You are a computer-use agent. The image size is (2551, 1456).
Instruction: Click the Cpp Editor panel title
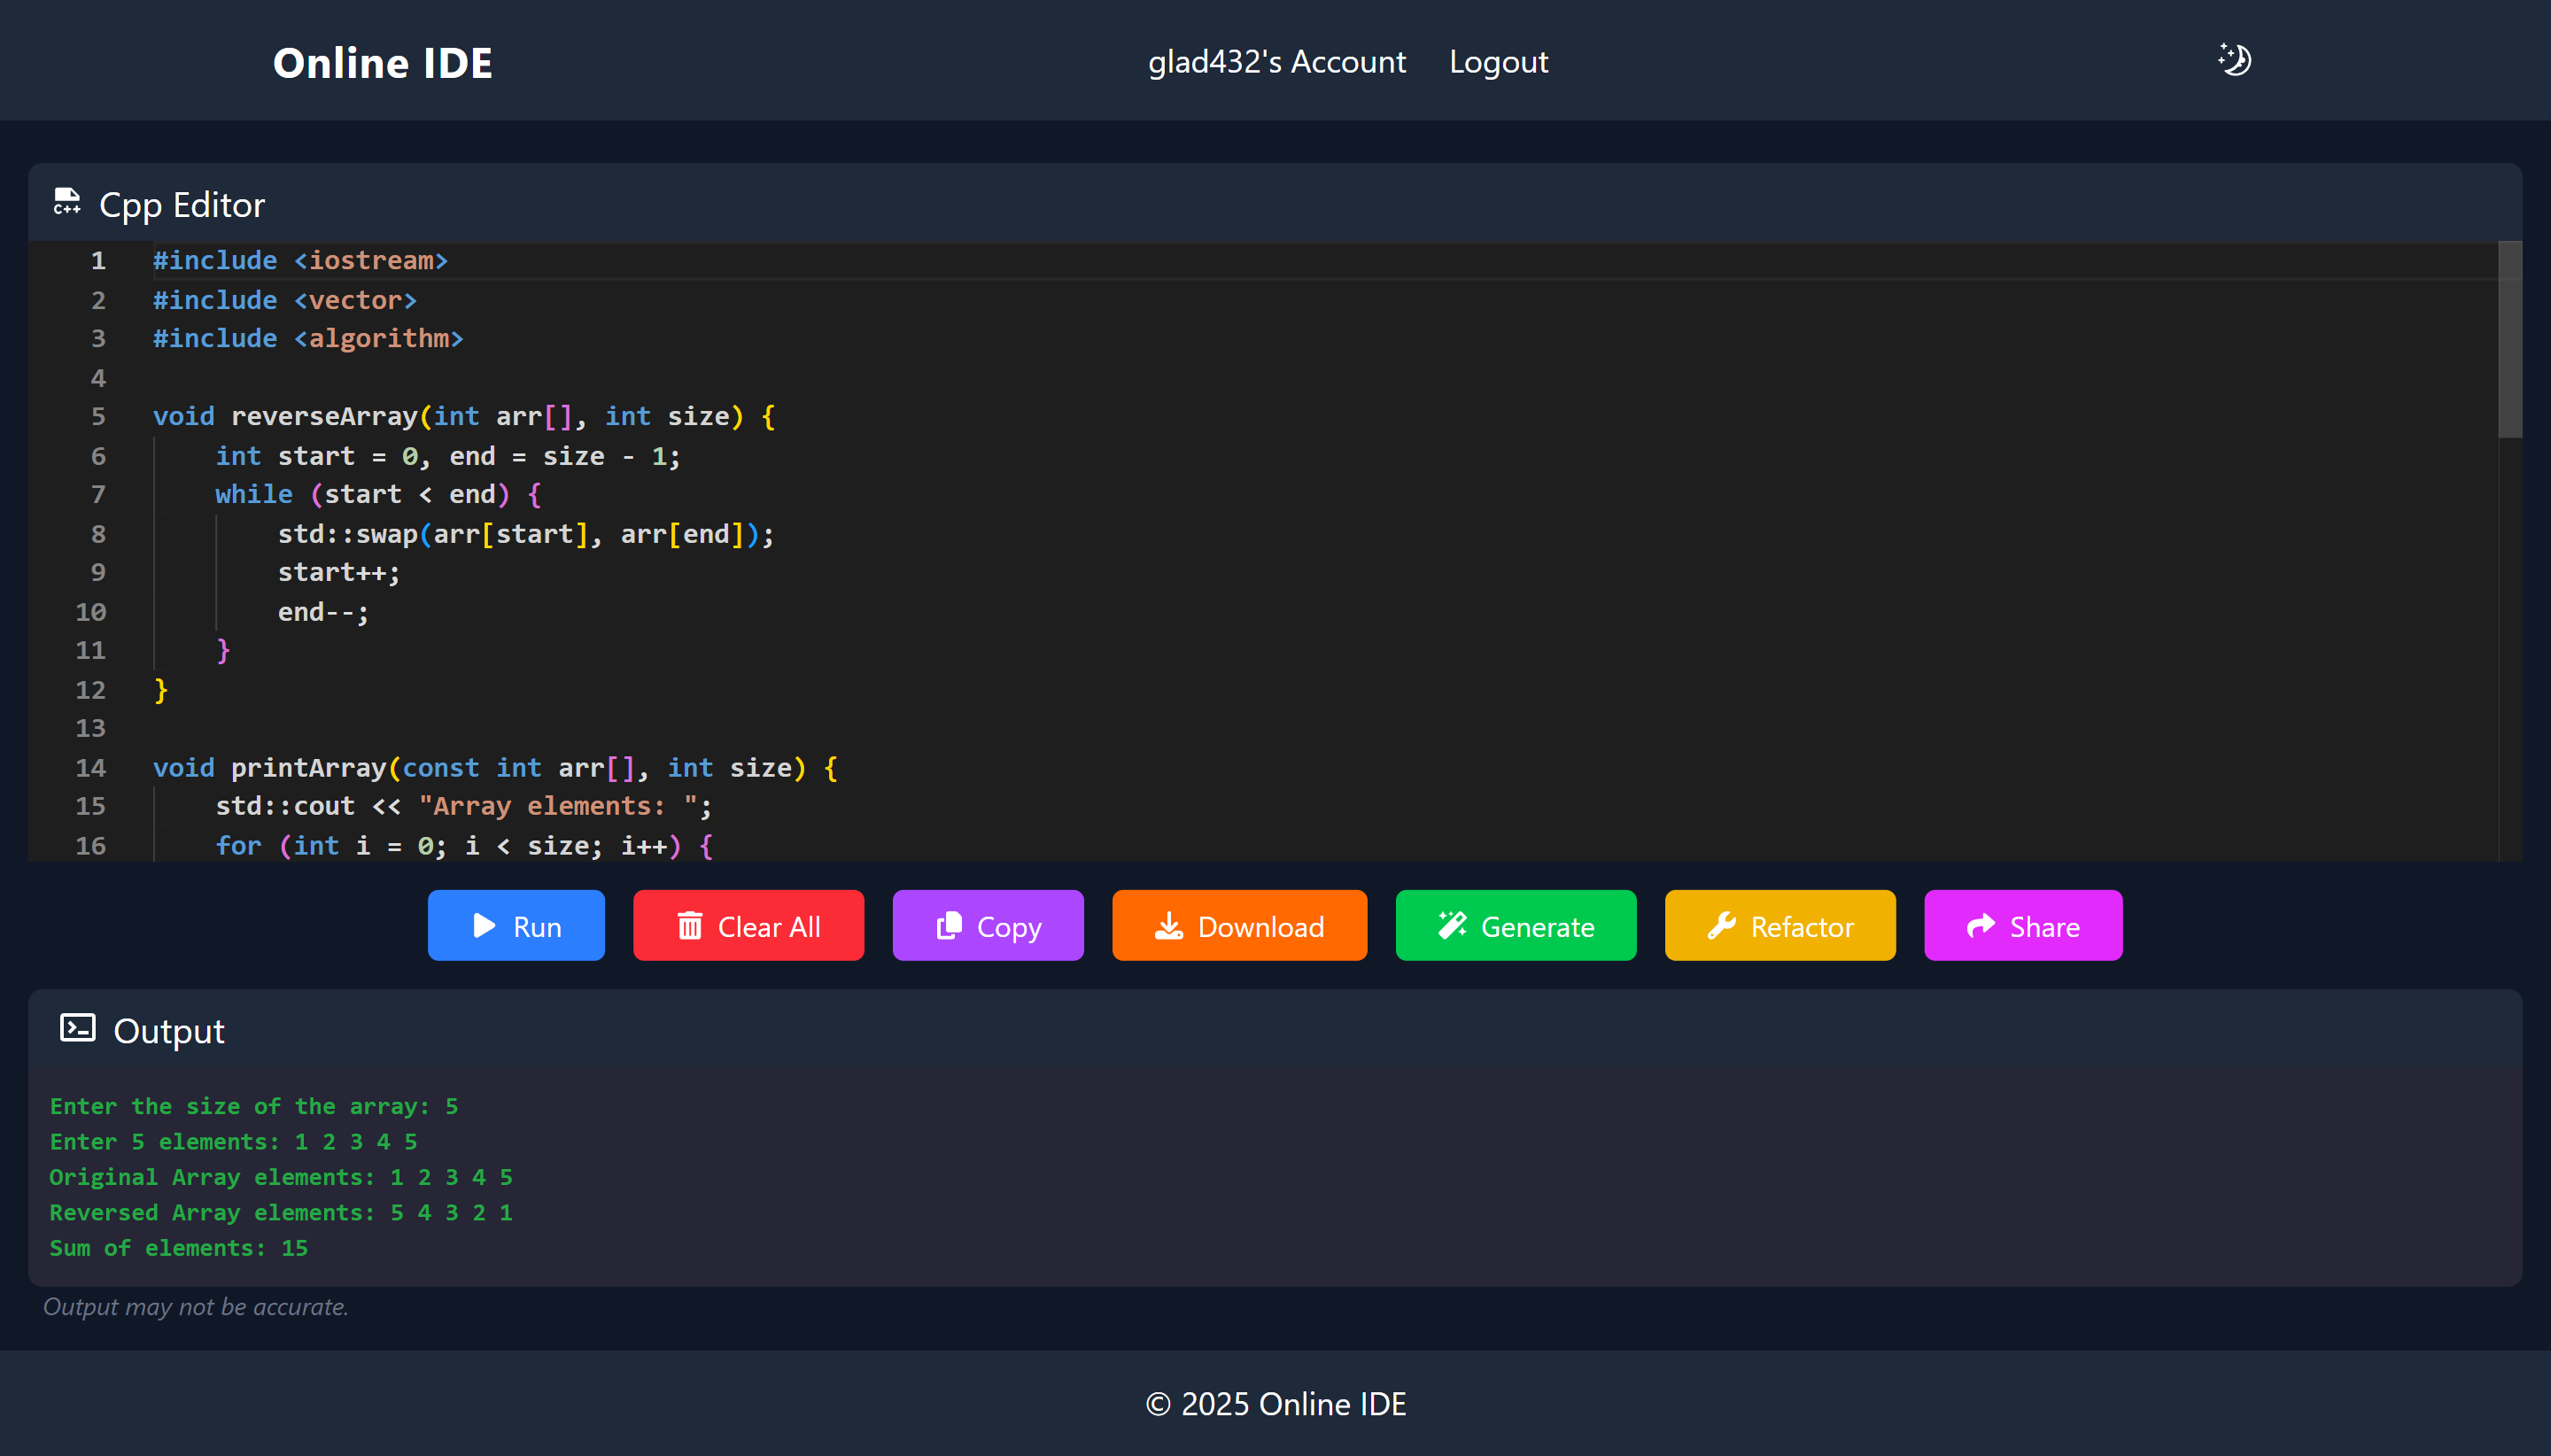pos(182,204)
